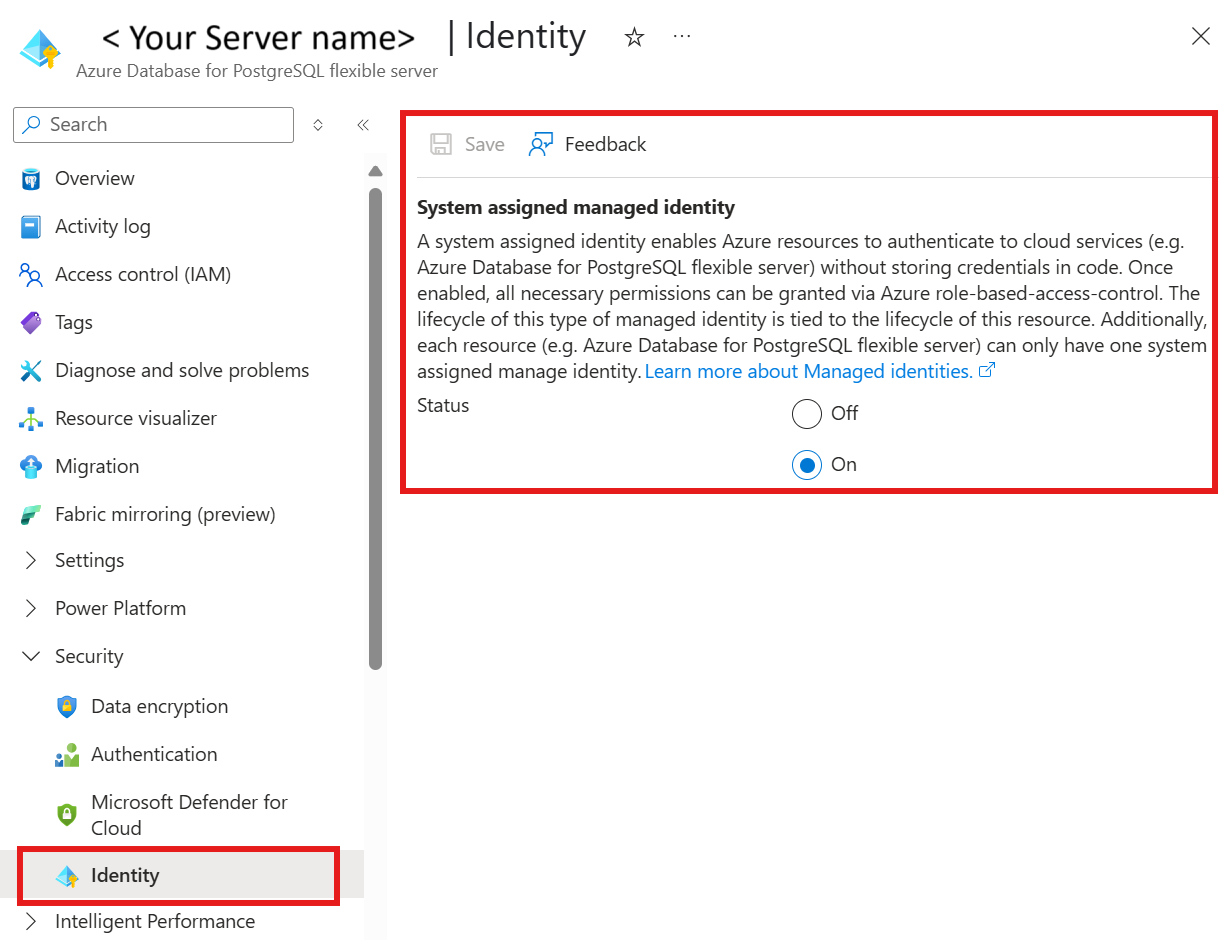
Task: Expand the Intelligent Performance chevron
Action: tap(31, 921)
